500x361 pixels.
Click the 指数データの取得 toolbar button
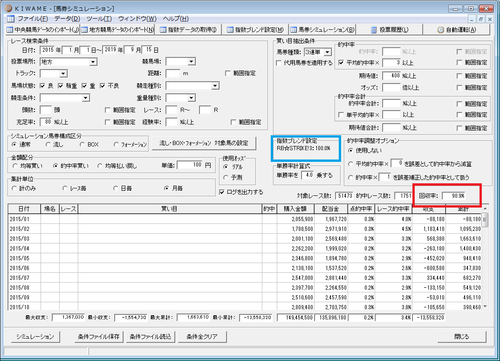pyautogui.click(x=189, y=30)
